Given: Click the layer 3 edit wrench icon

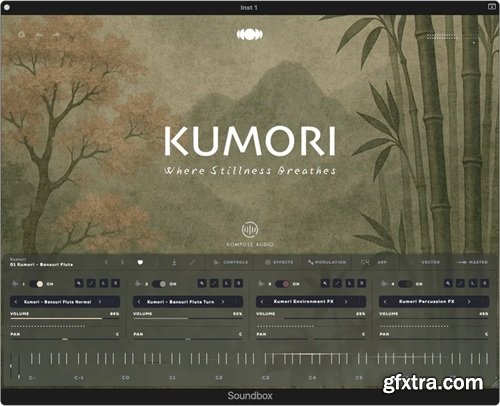Looking at the screenshot, I should tap(325, 284).
